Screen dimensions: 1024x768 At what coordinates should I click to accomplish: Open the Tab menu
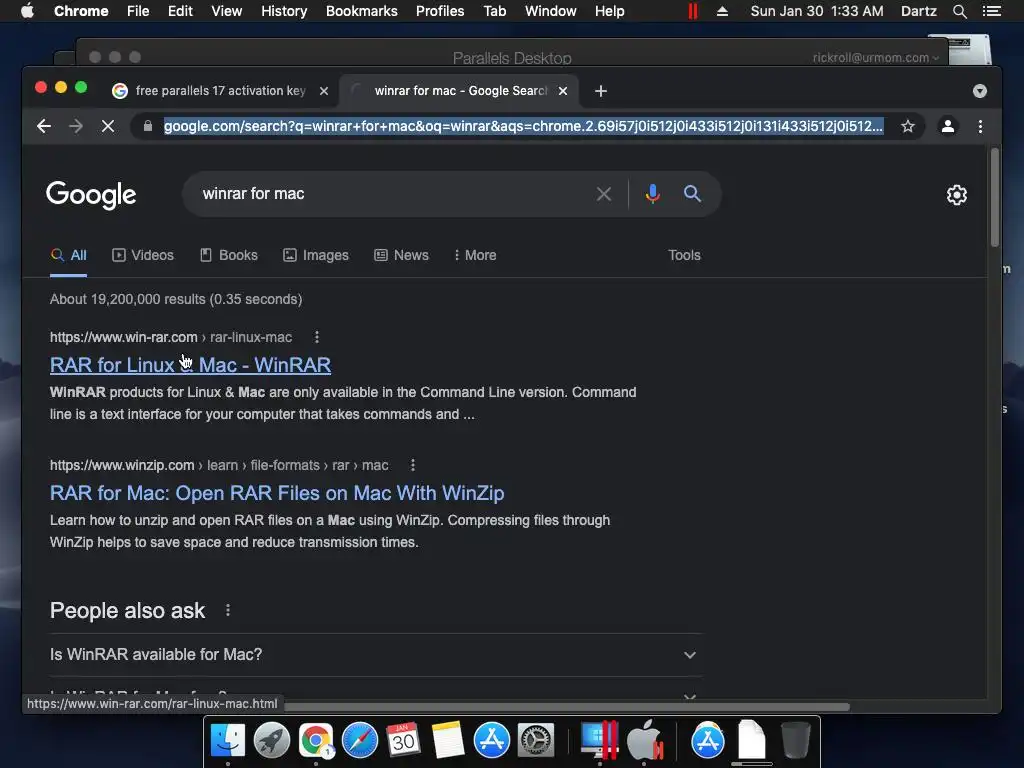(x=495, y=11)
